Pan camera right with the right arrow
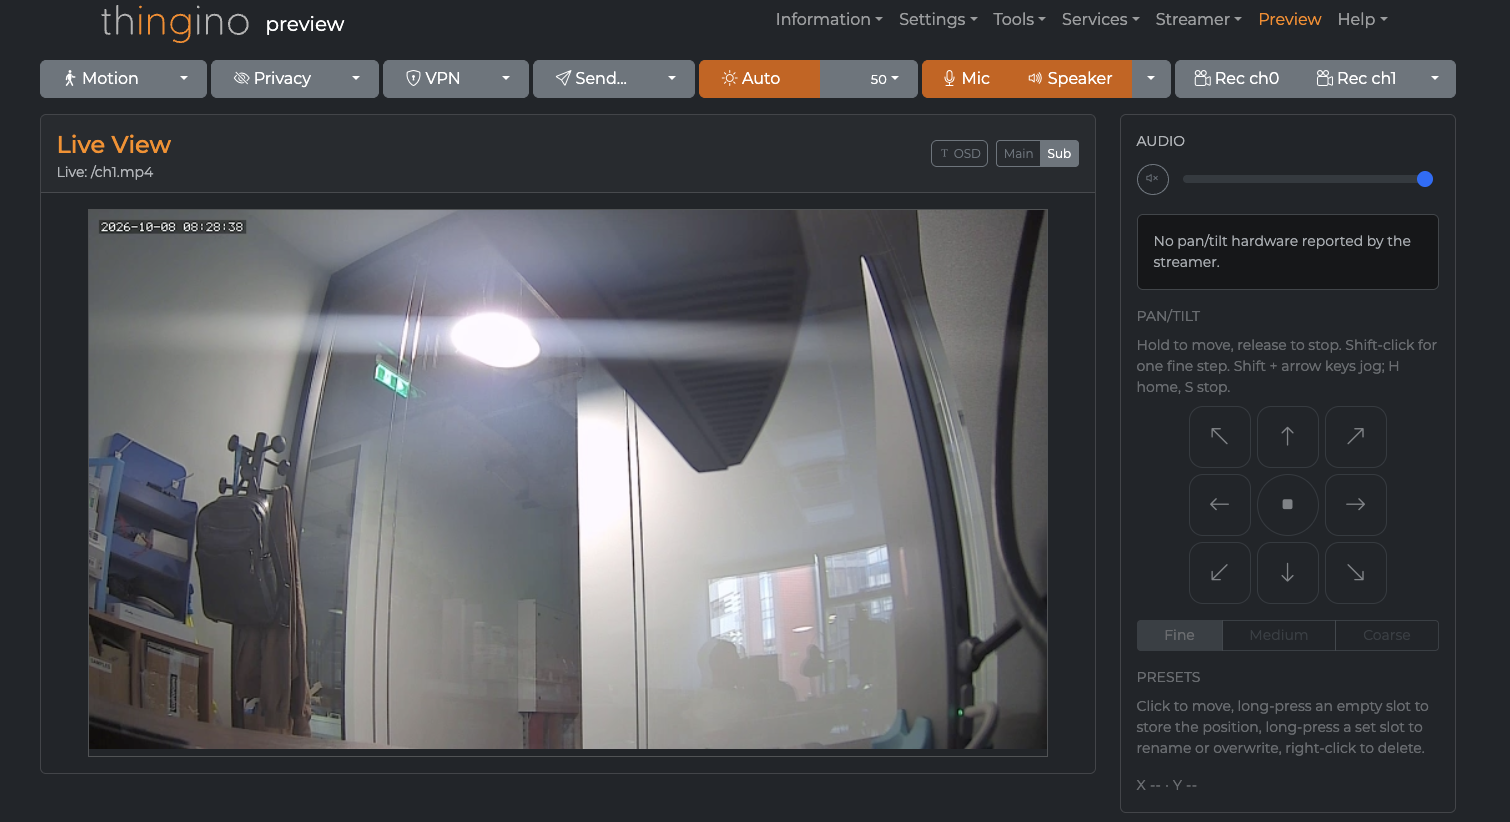Screen dimensions: 1510x822 [x=1355, y=505]
